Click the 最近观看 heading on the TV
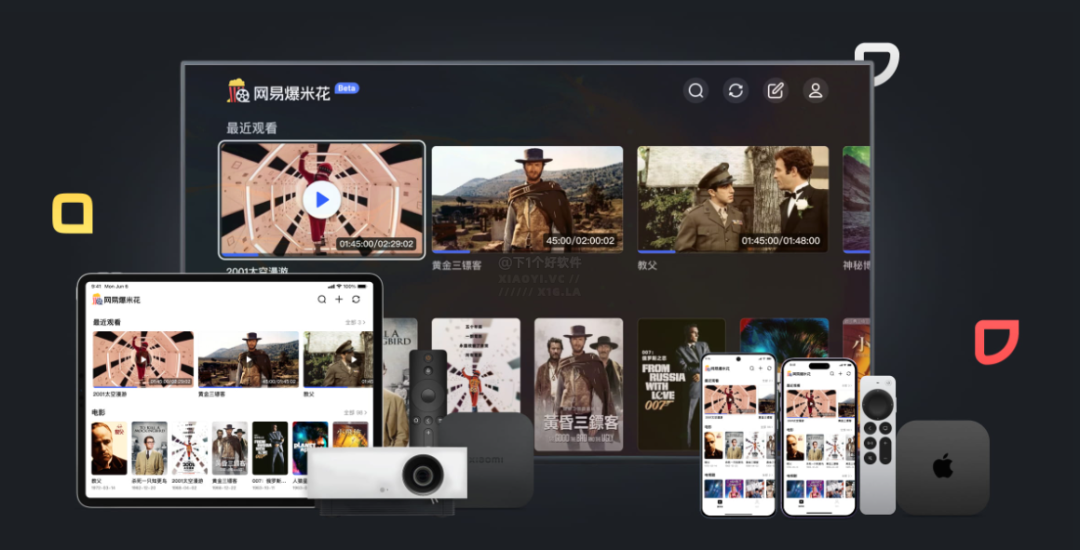Viewport: 1080px width, 550px height. click(x=252, y=128)
